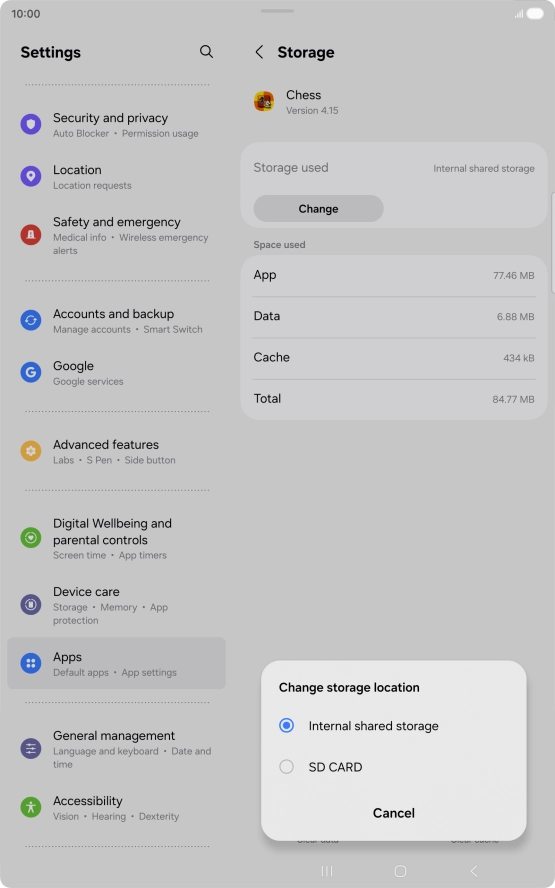Open search with the magnifier icon

tap(206, 52)
